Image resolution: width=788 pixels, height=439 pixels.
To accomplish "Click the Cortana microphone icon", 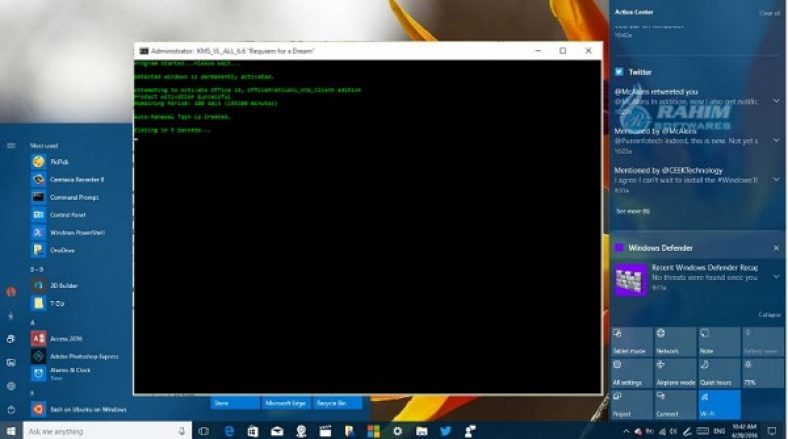I will point(181,431).
